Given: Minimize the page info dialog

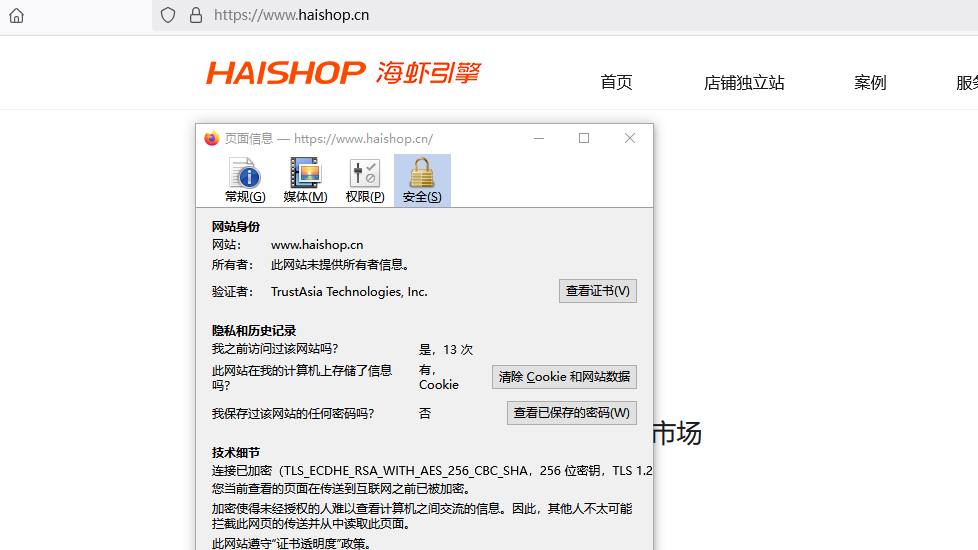Looking at the screenshot, I should pos(539,138).
